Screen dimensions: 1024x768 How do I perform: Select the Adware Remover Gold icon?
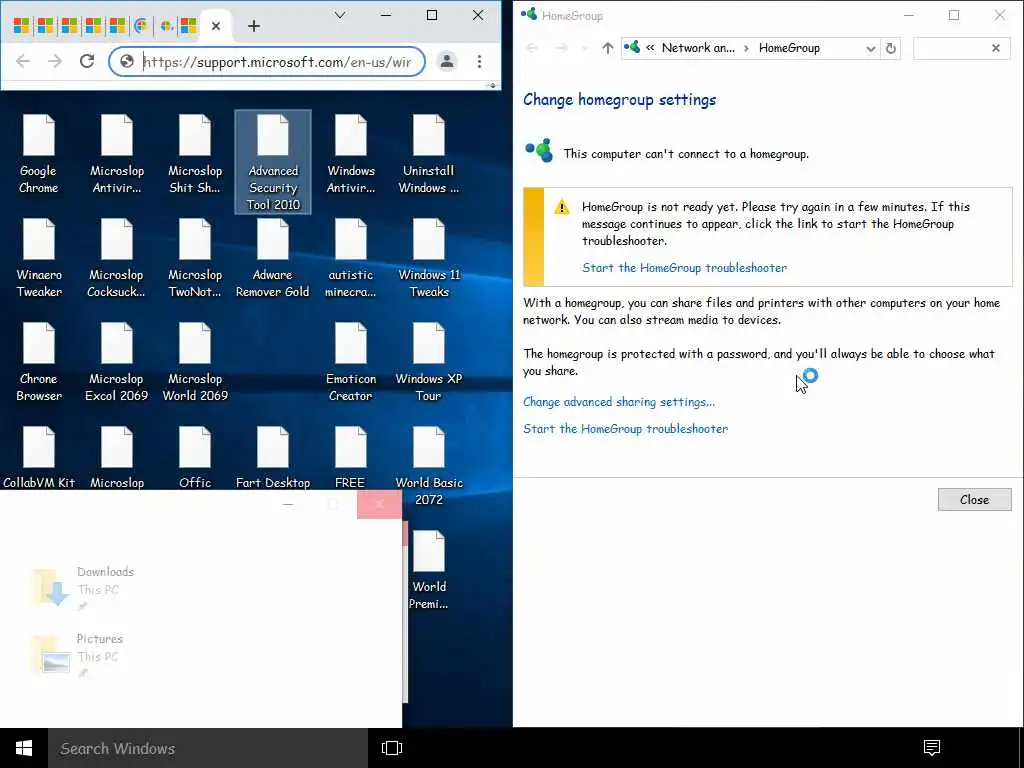273,259
